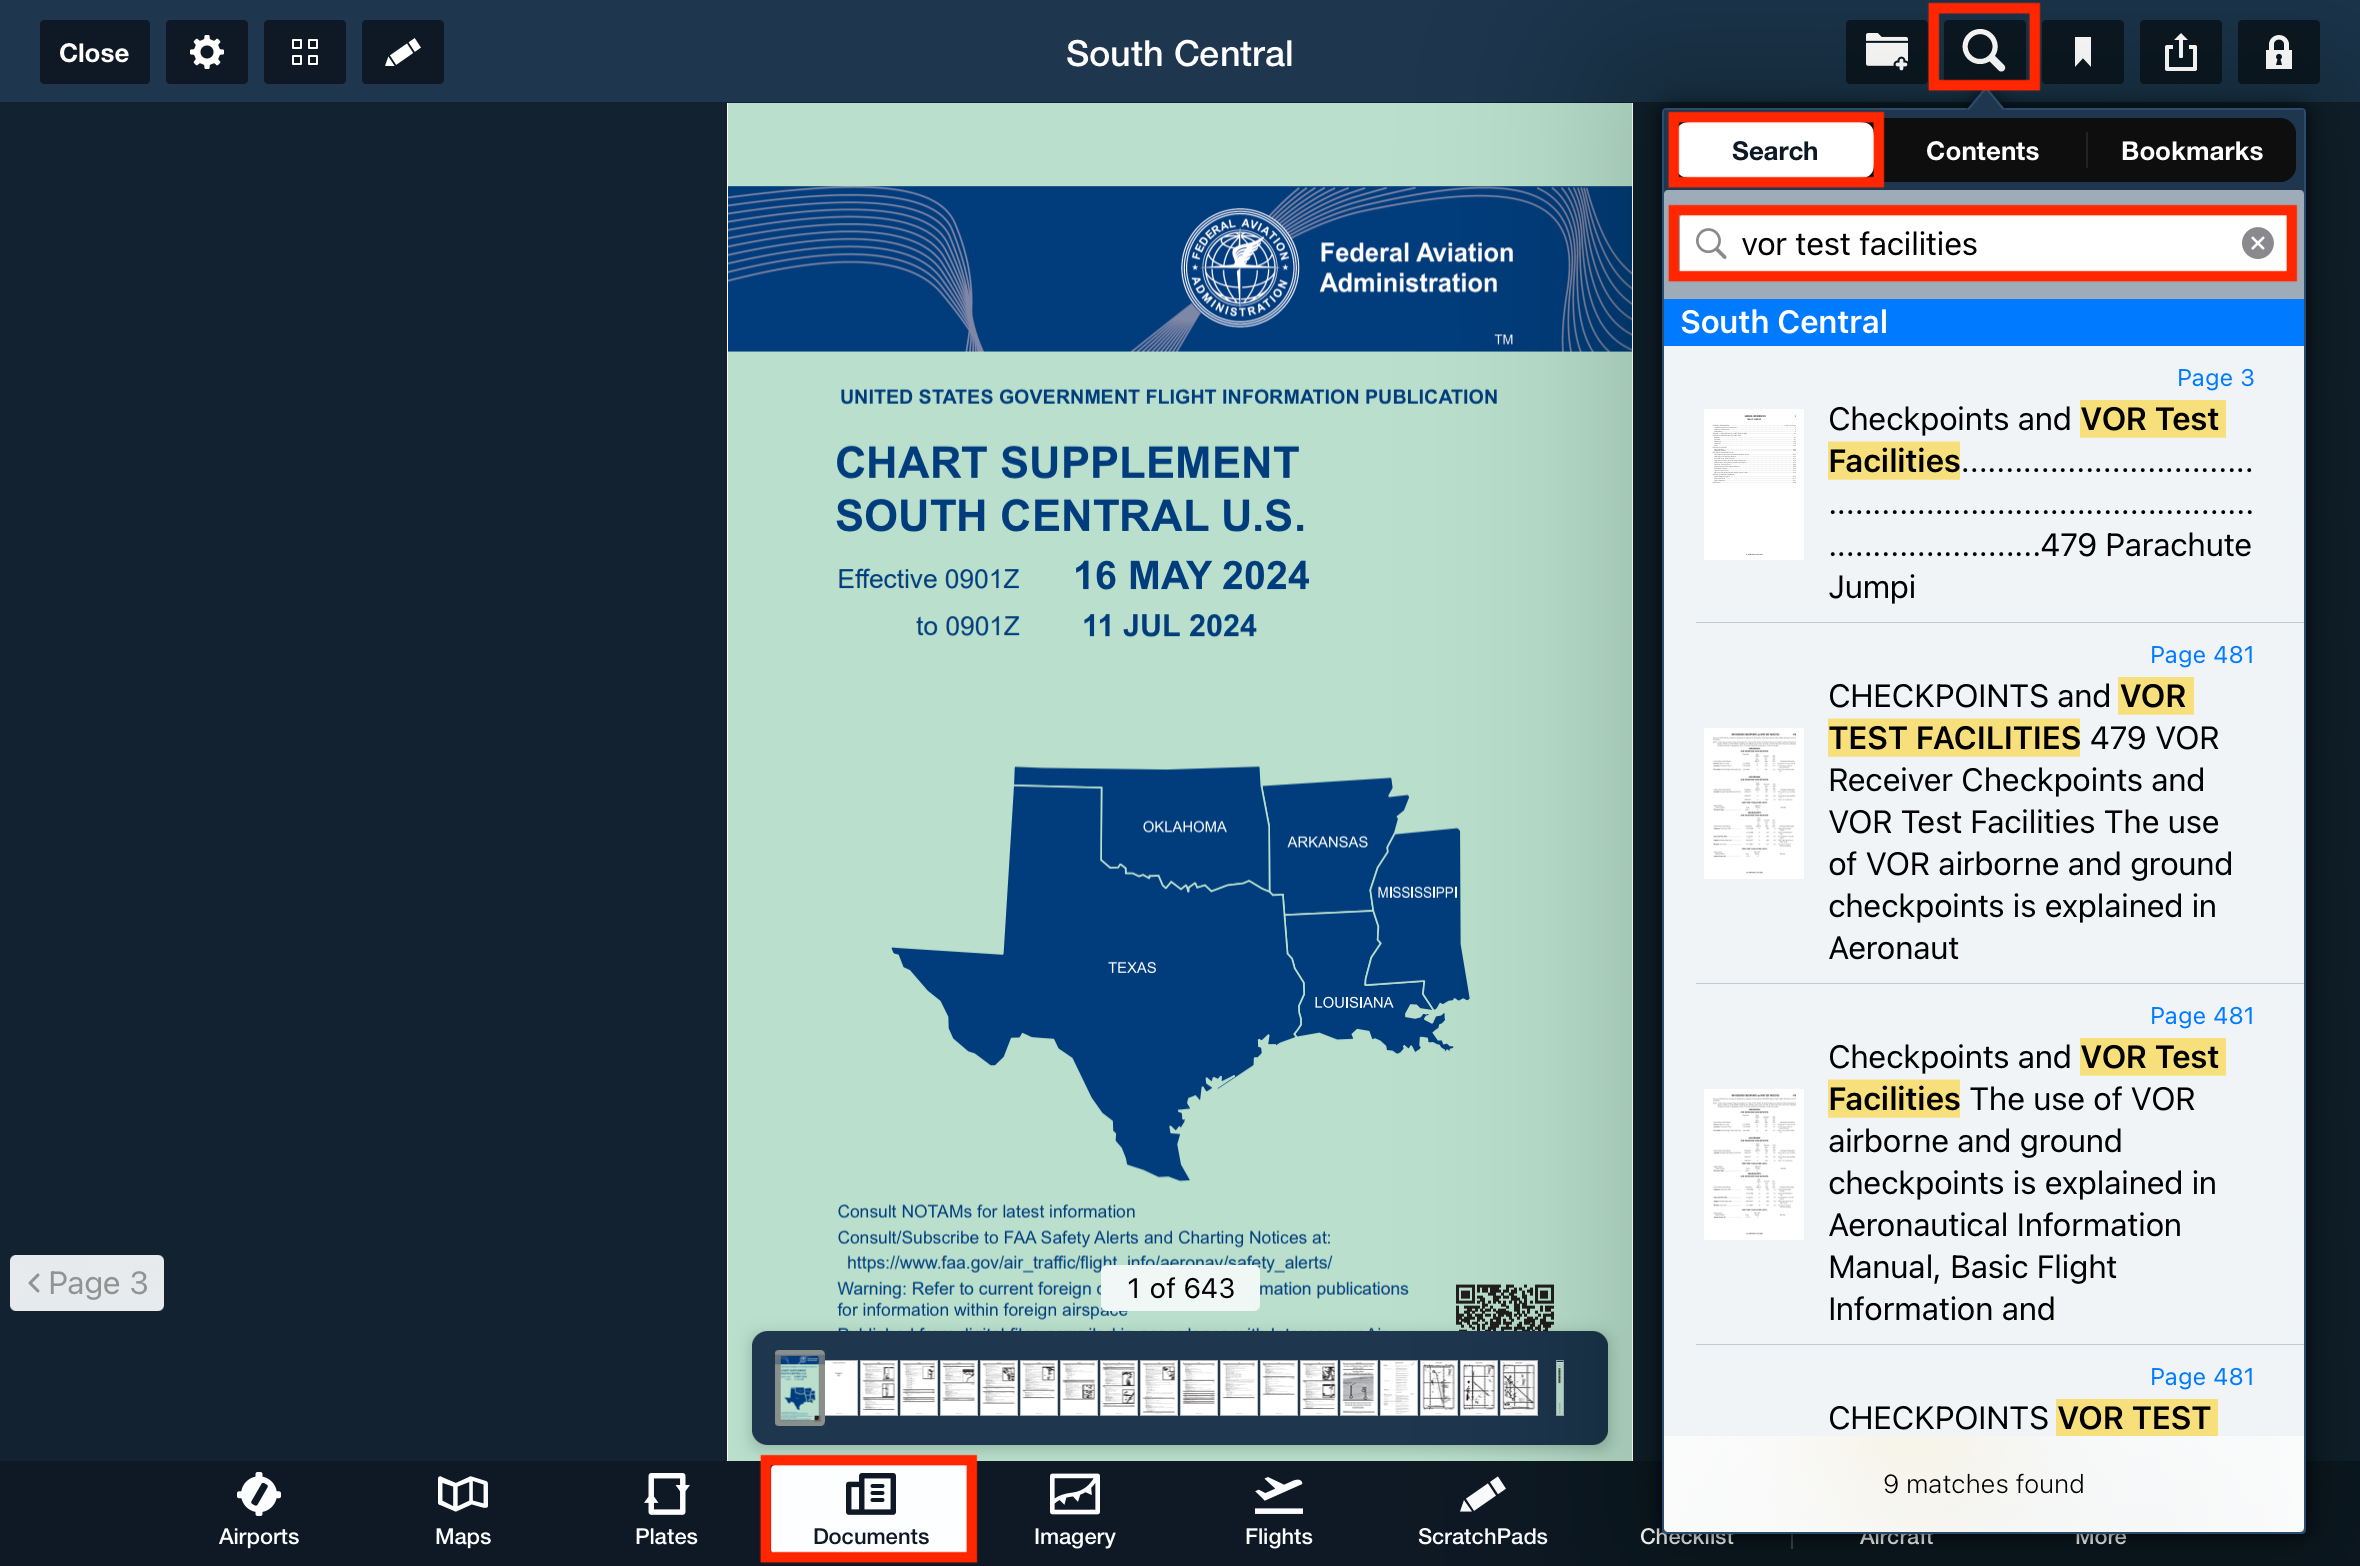Go back to Page 3

click(x=87, y=1282)
